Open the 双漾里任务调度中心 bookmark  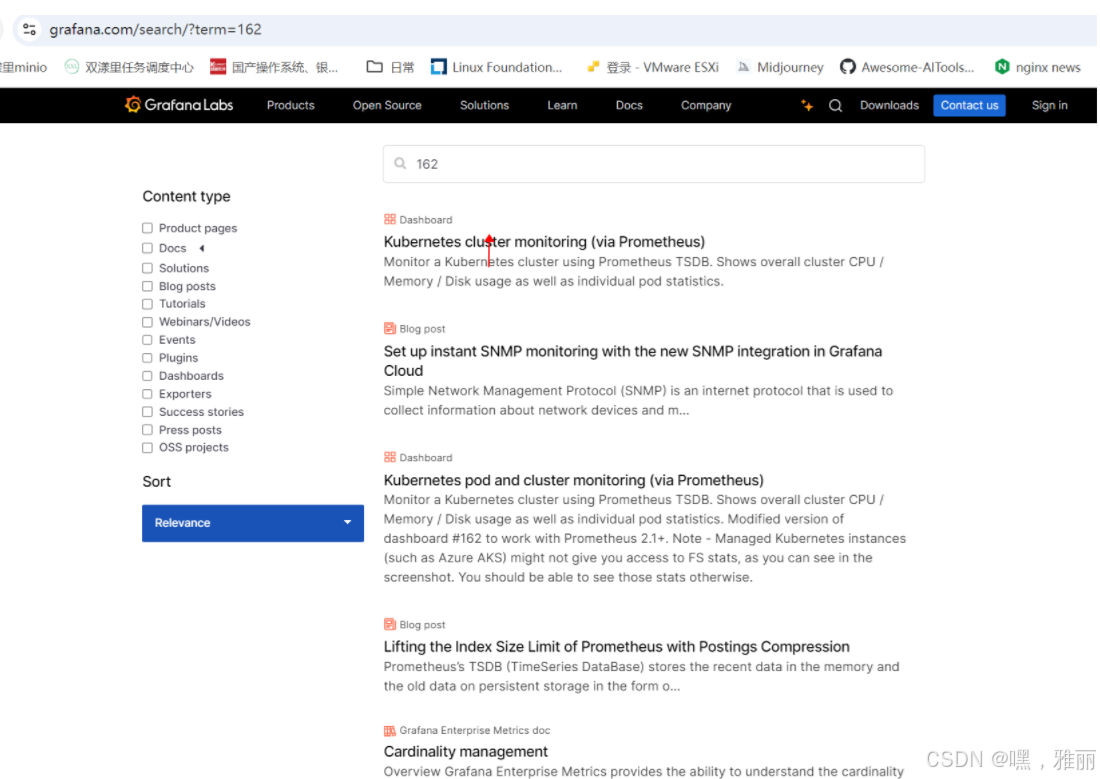tap(129, 67)
